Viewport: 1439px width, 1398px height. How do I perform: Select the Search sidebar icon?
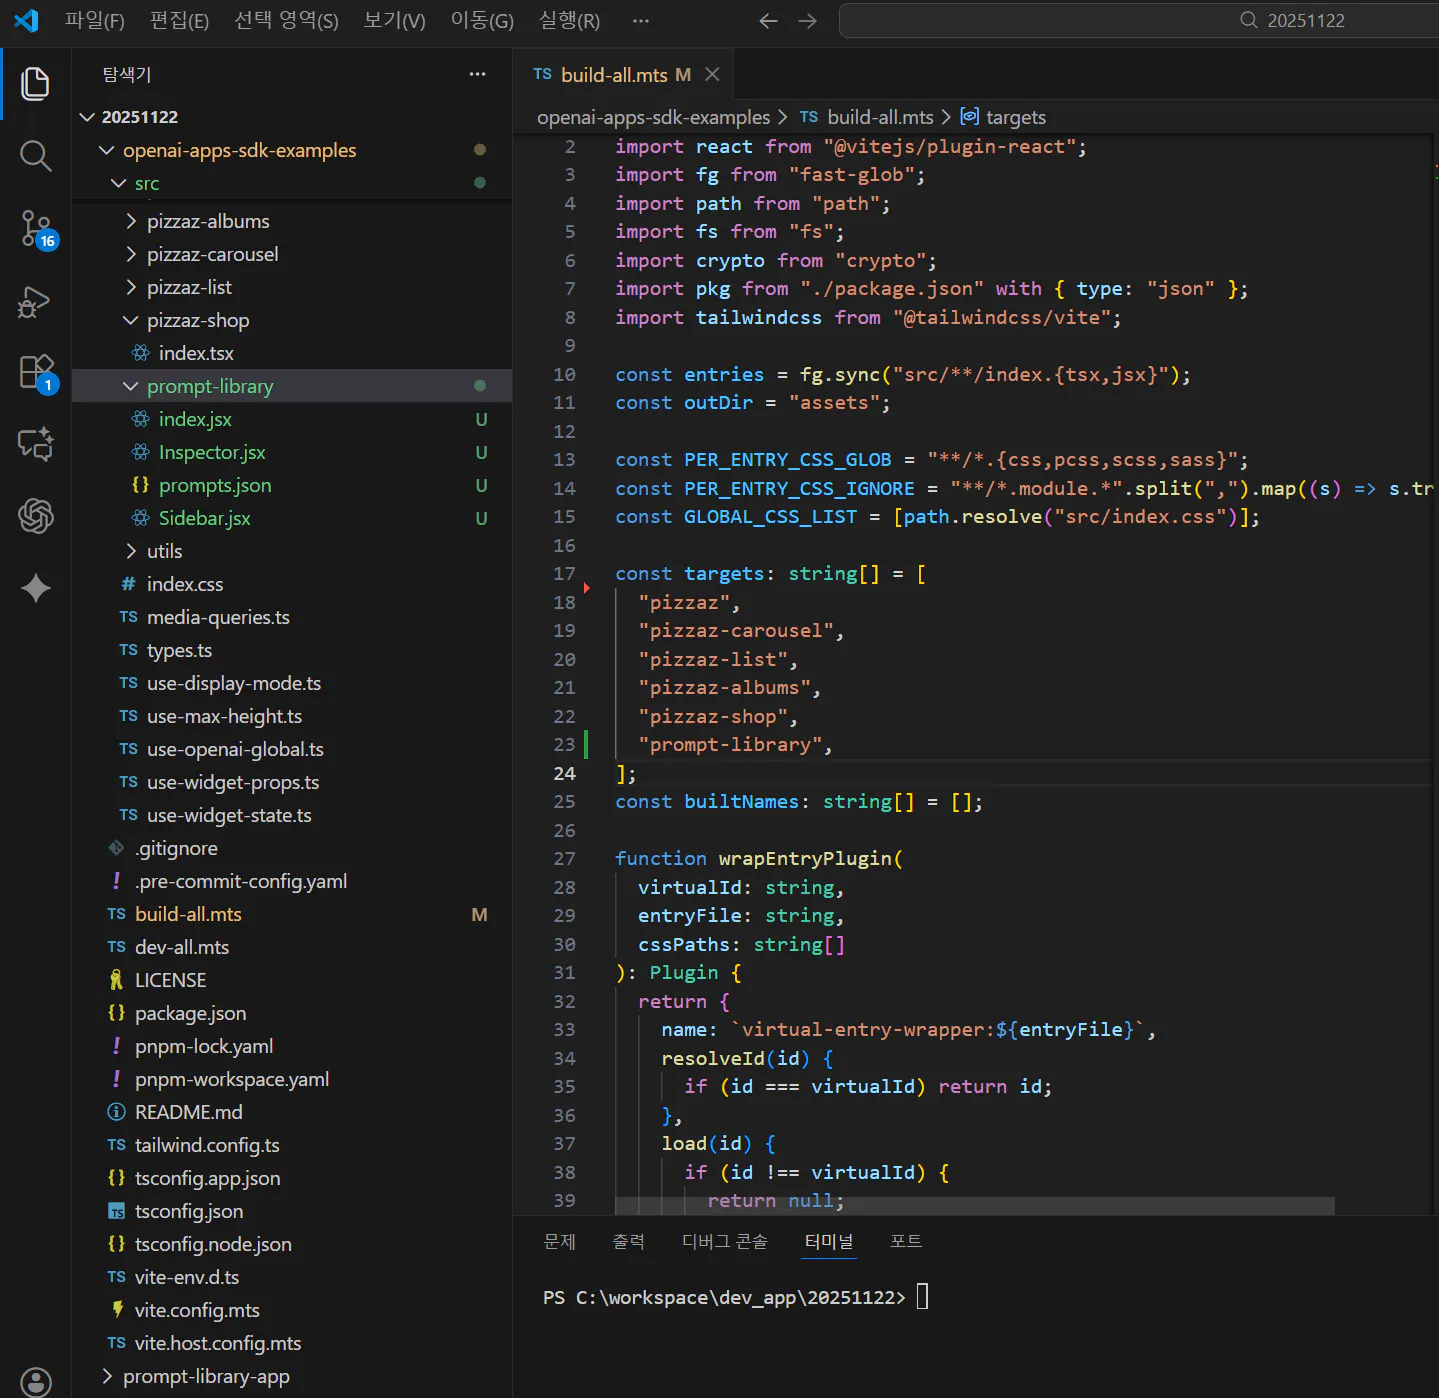pyautogui.click(x=35, y=156)
